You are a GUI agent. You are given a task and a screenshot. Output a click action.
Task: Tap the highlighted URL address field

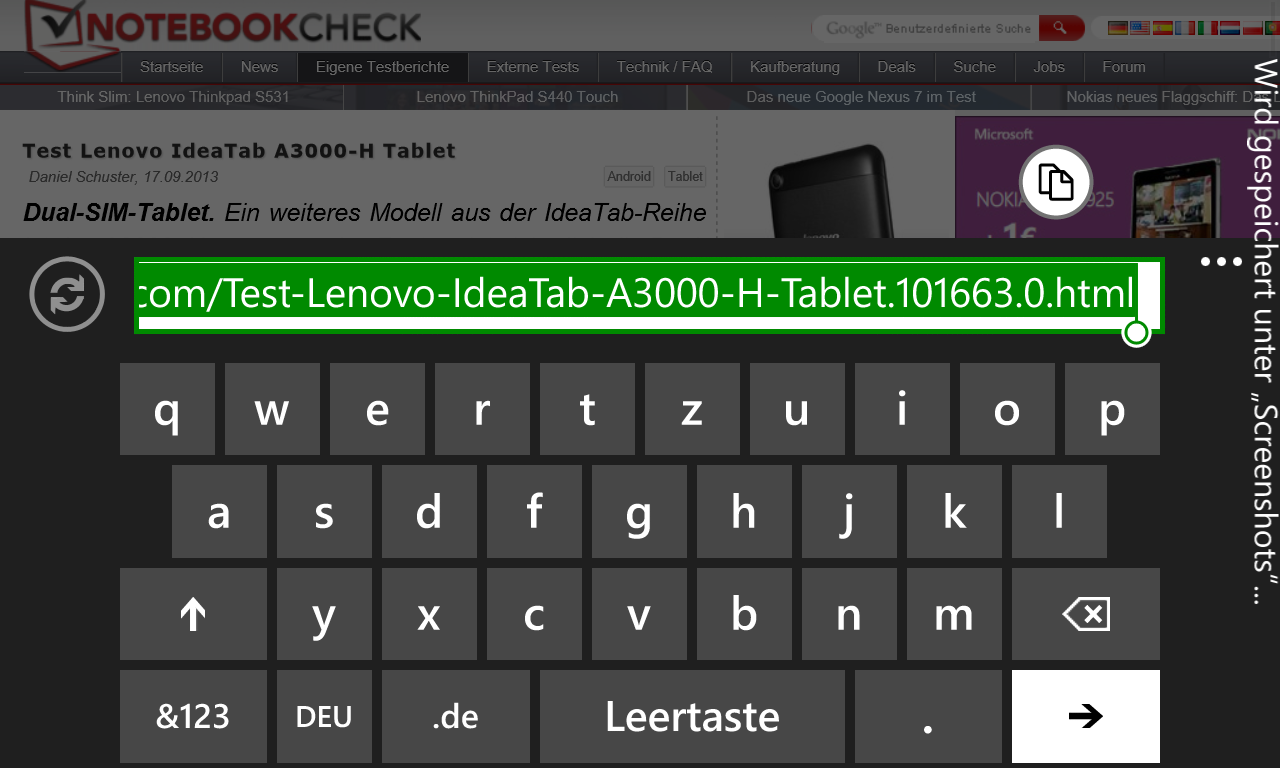649,295
